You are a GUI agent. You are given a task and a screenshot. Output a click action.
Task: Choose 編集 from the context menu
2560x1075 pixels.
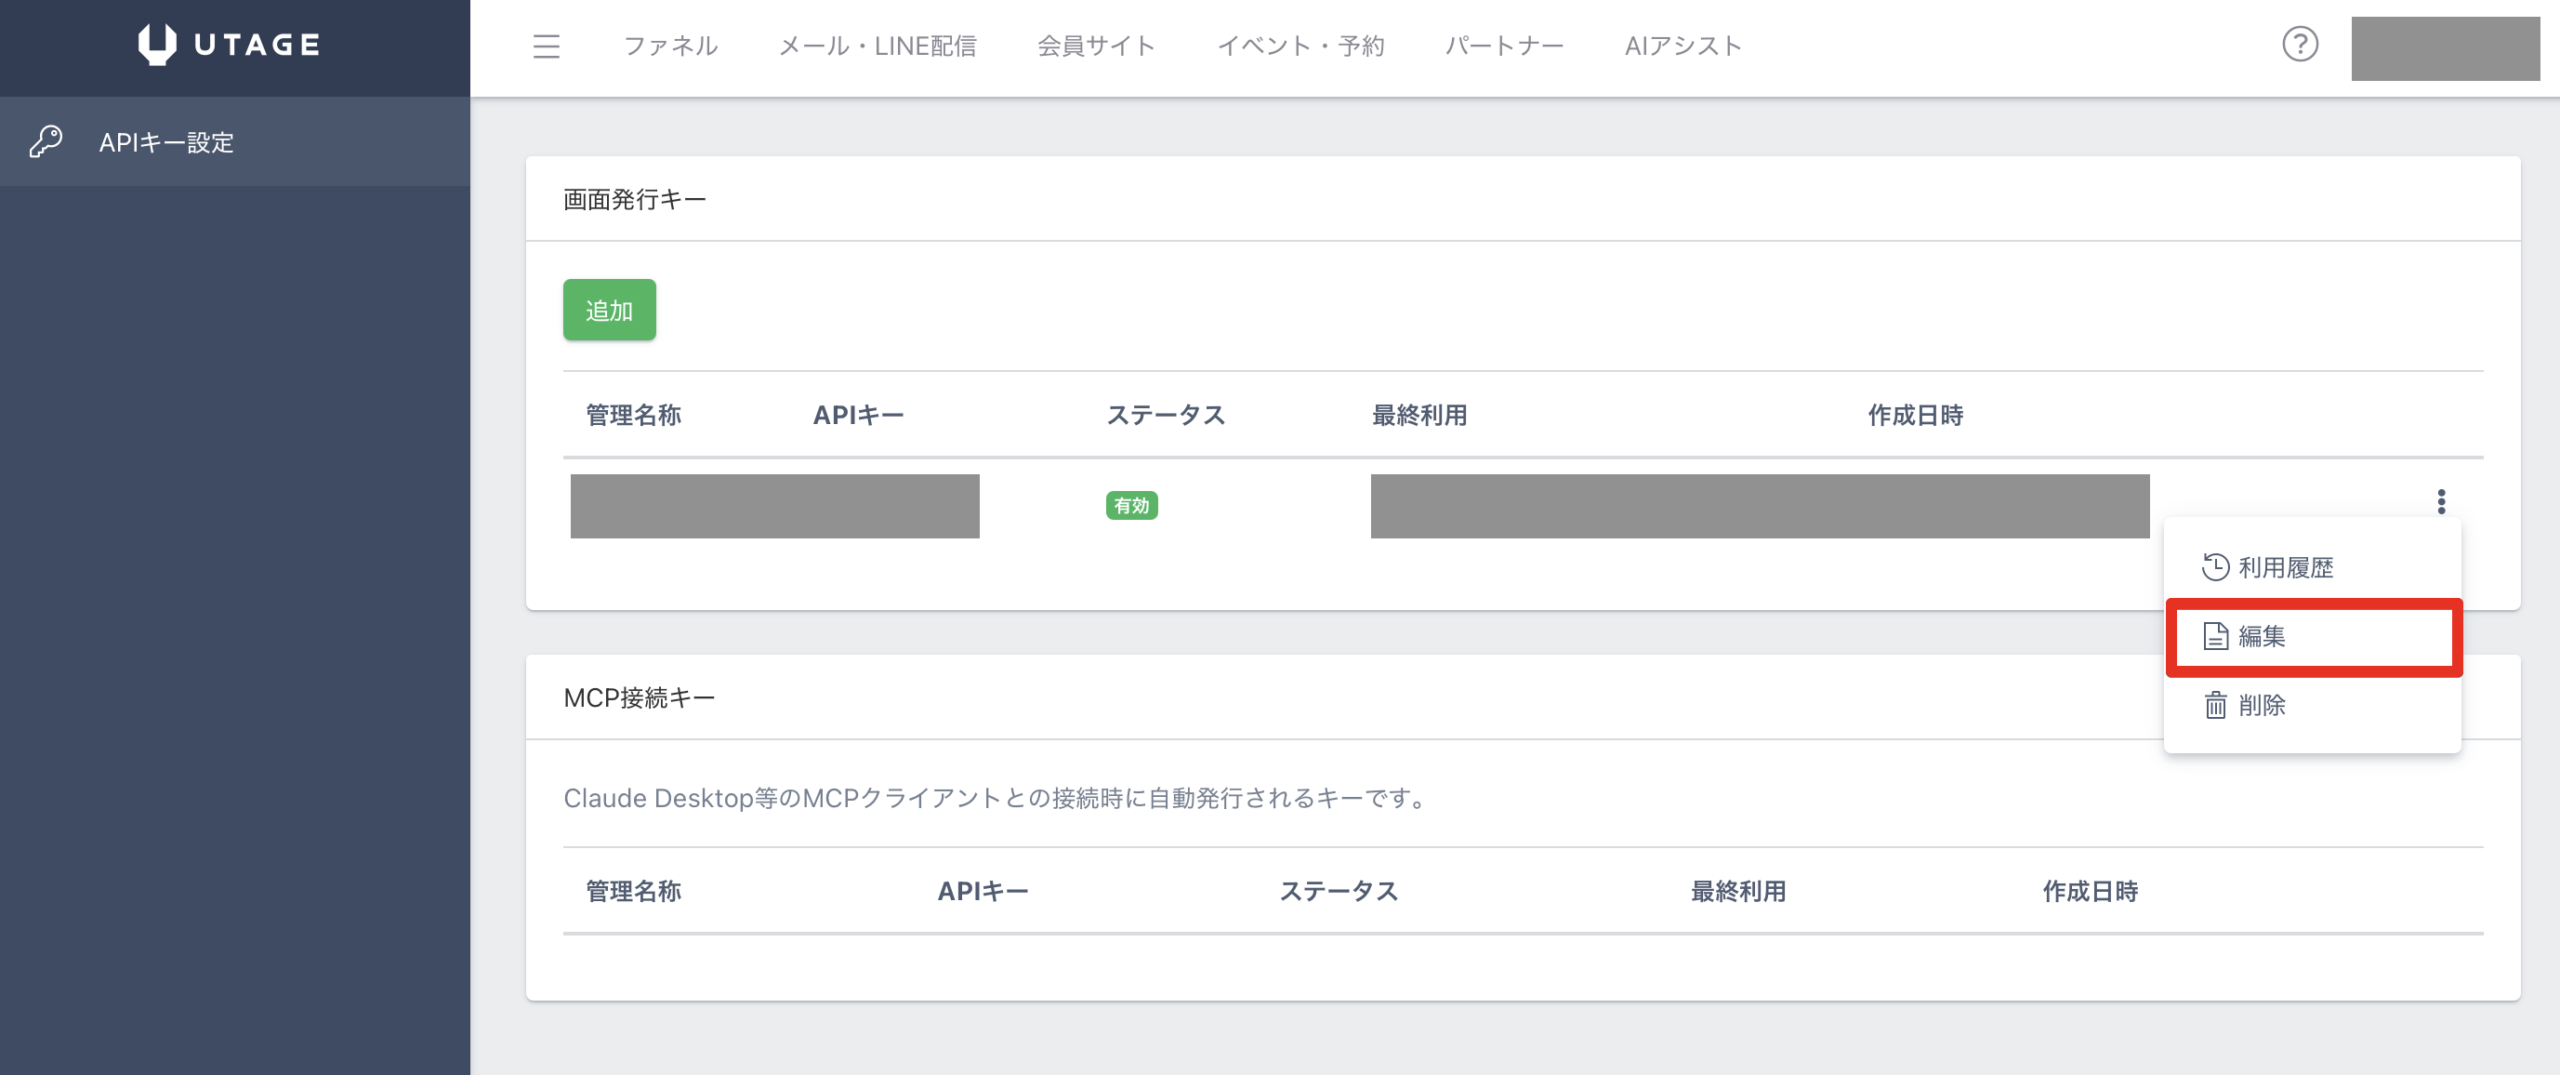(x=2262, y=636)
